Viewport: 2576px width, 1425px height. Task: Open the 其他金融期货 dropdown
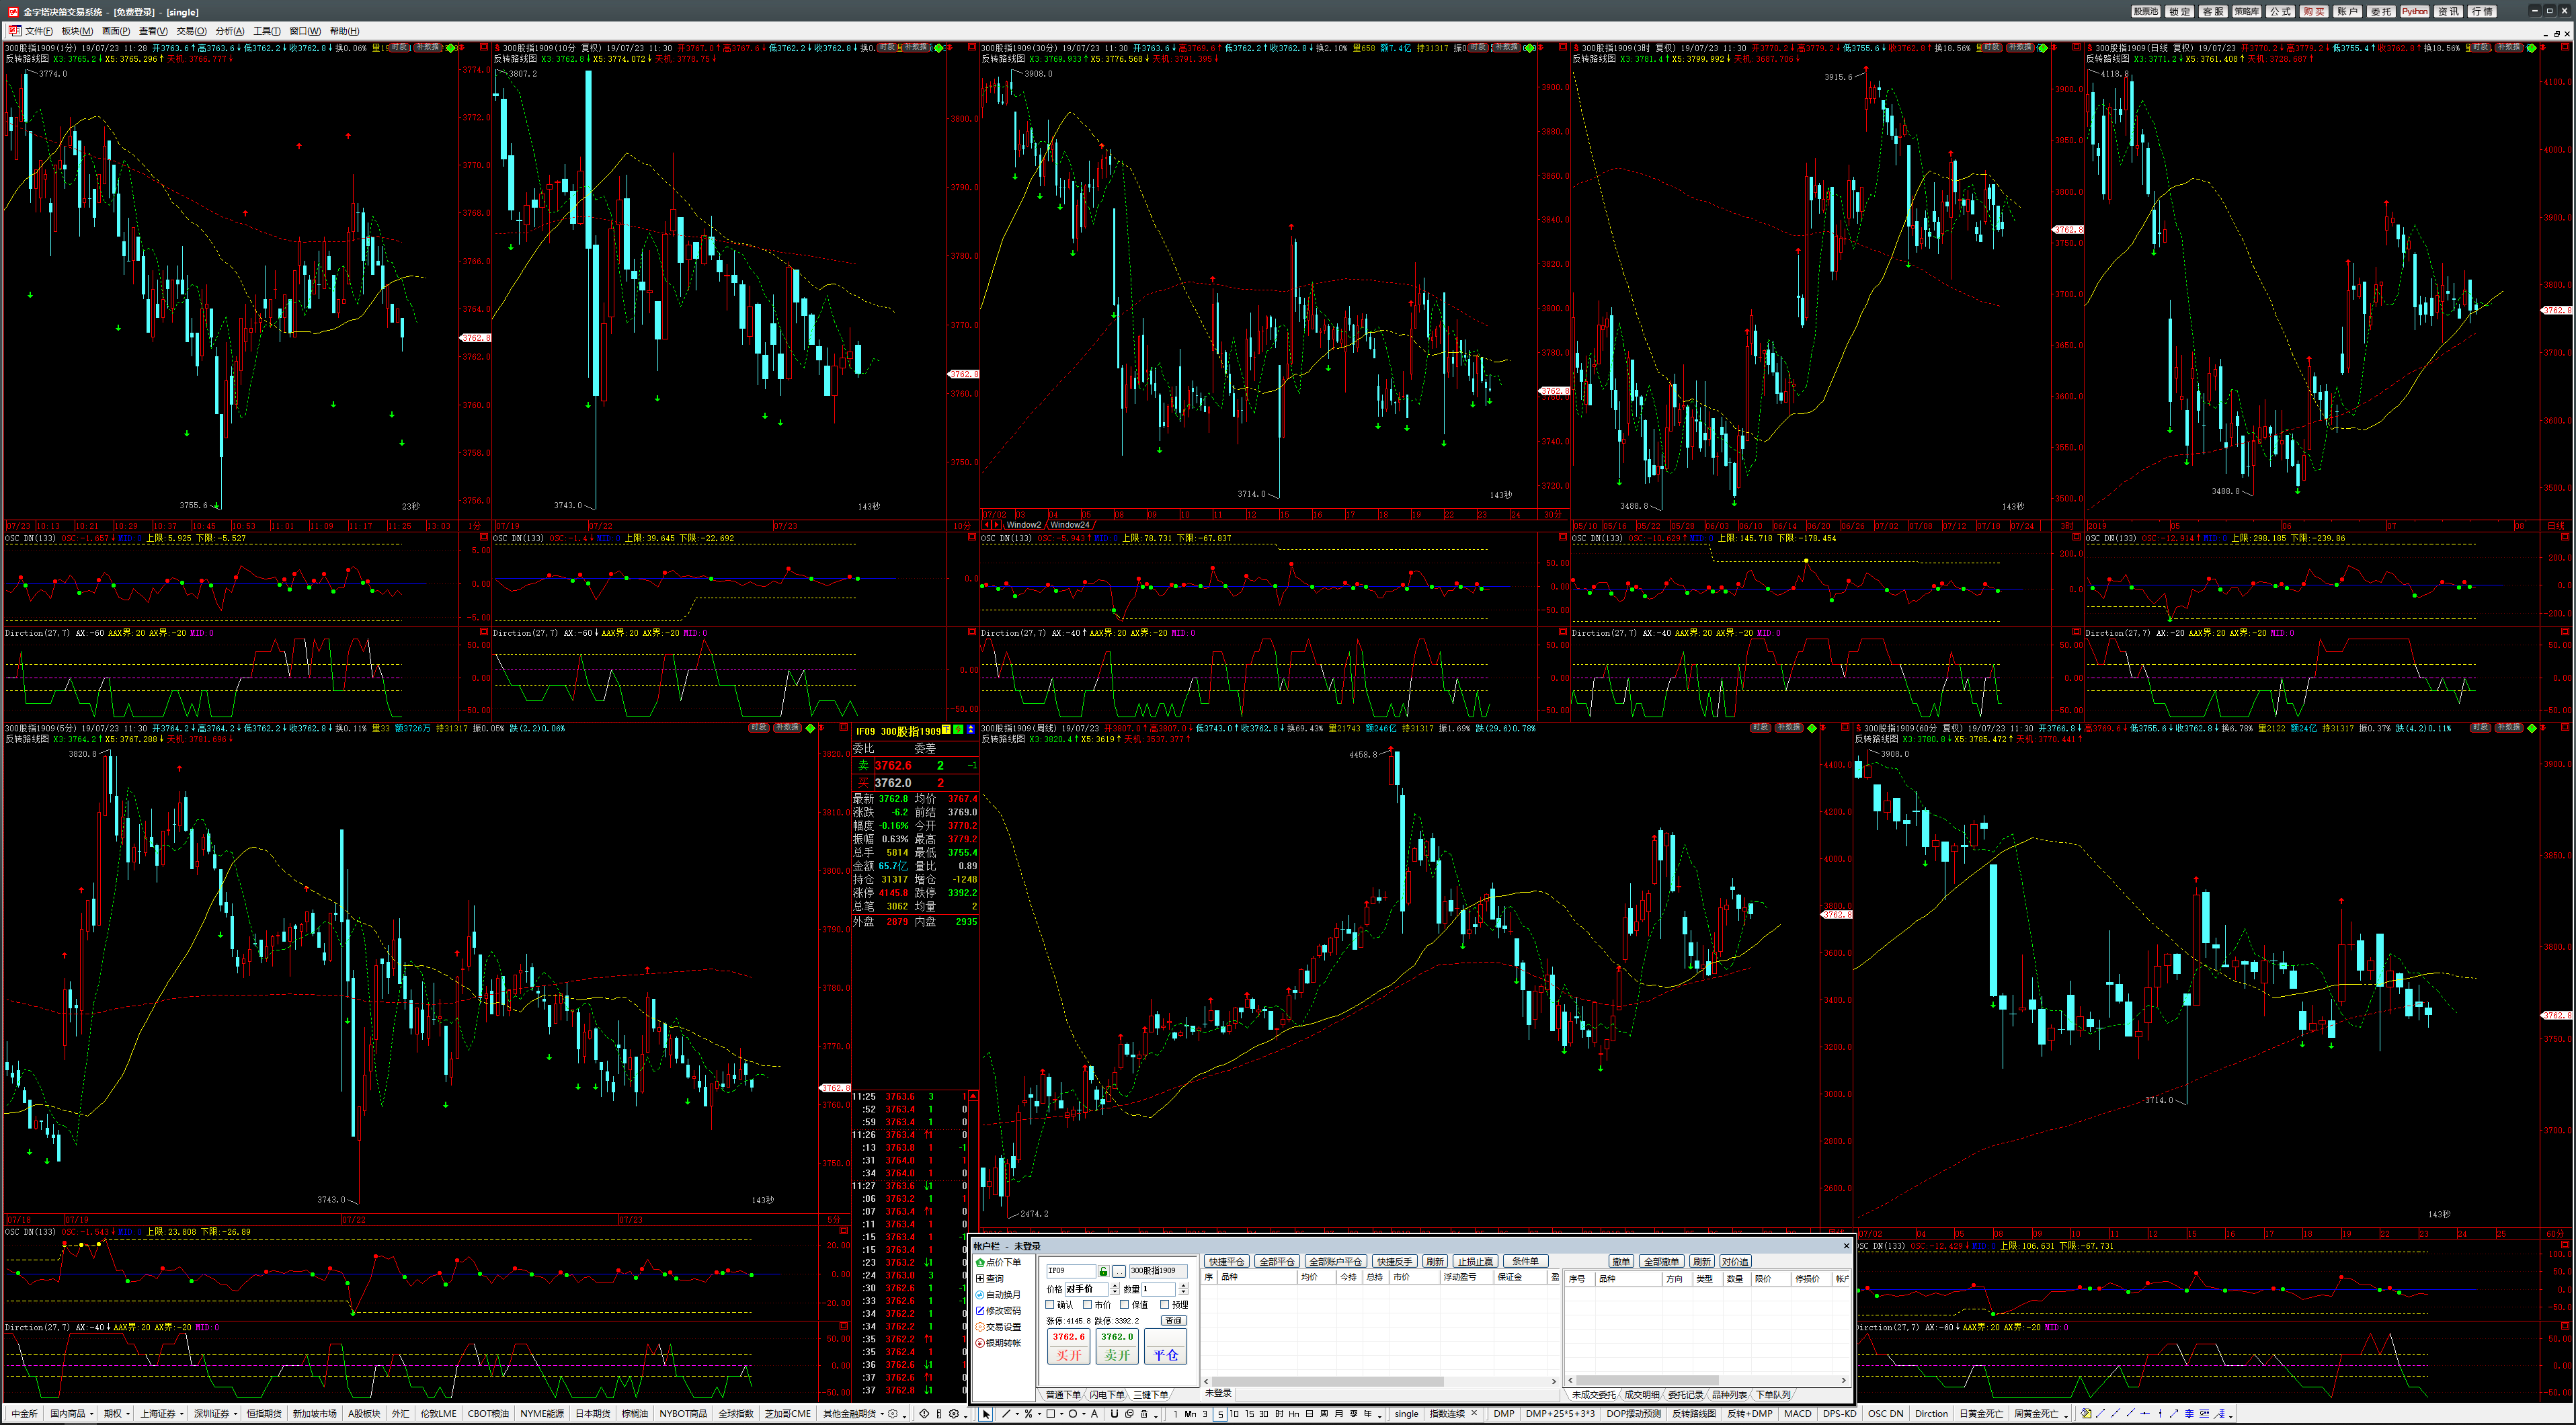[x=883, y=1414]
